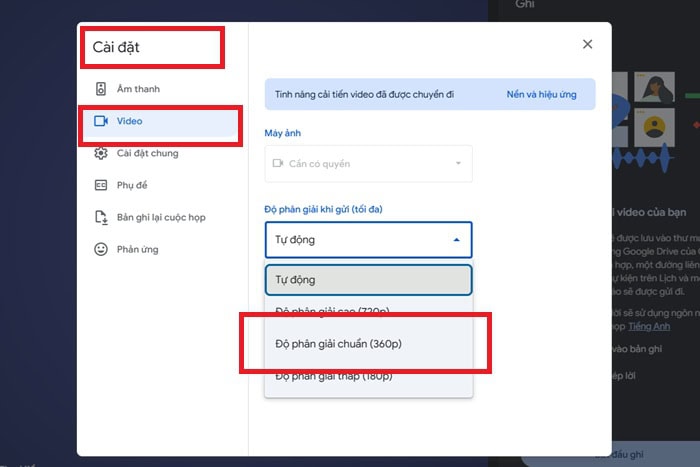The image size is (700, 467).
Task: Click the Máy ảnh dropdown arrow
Action: [x=458, y=163]
